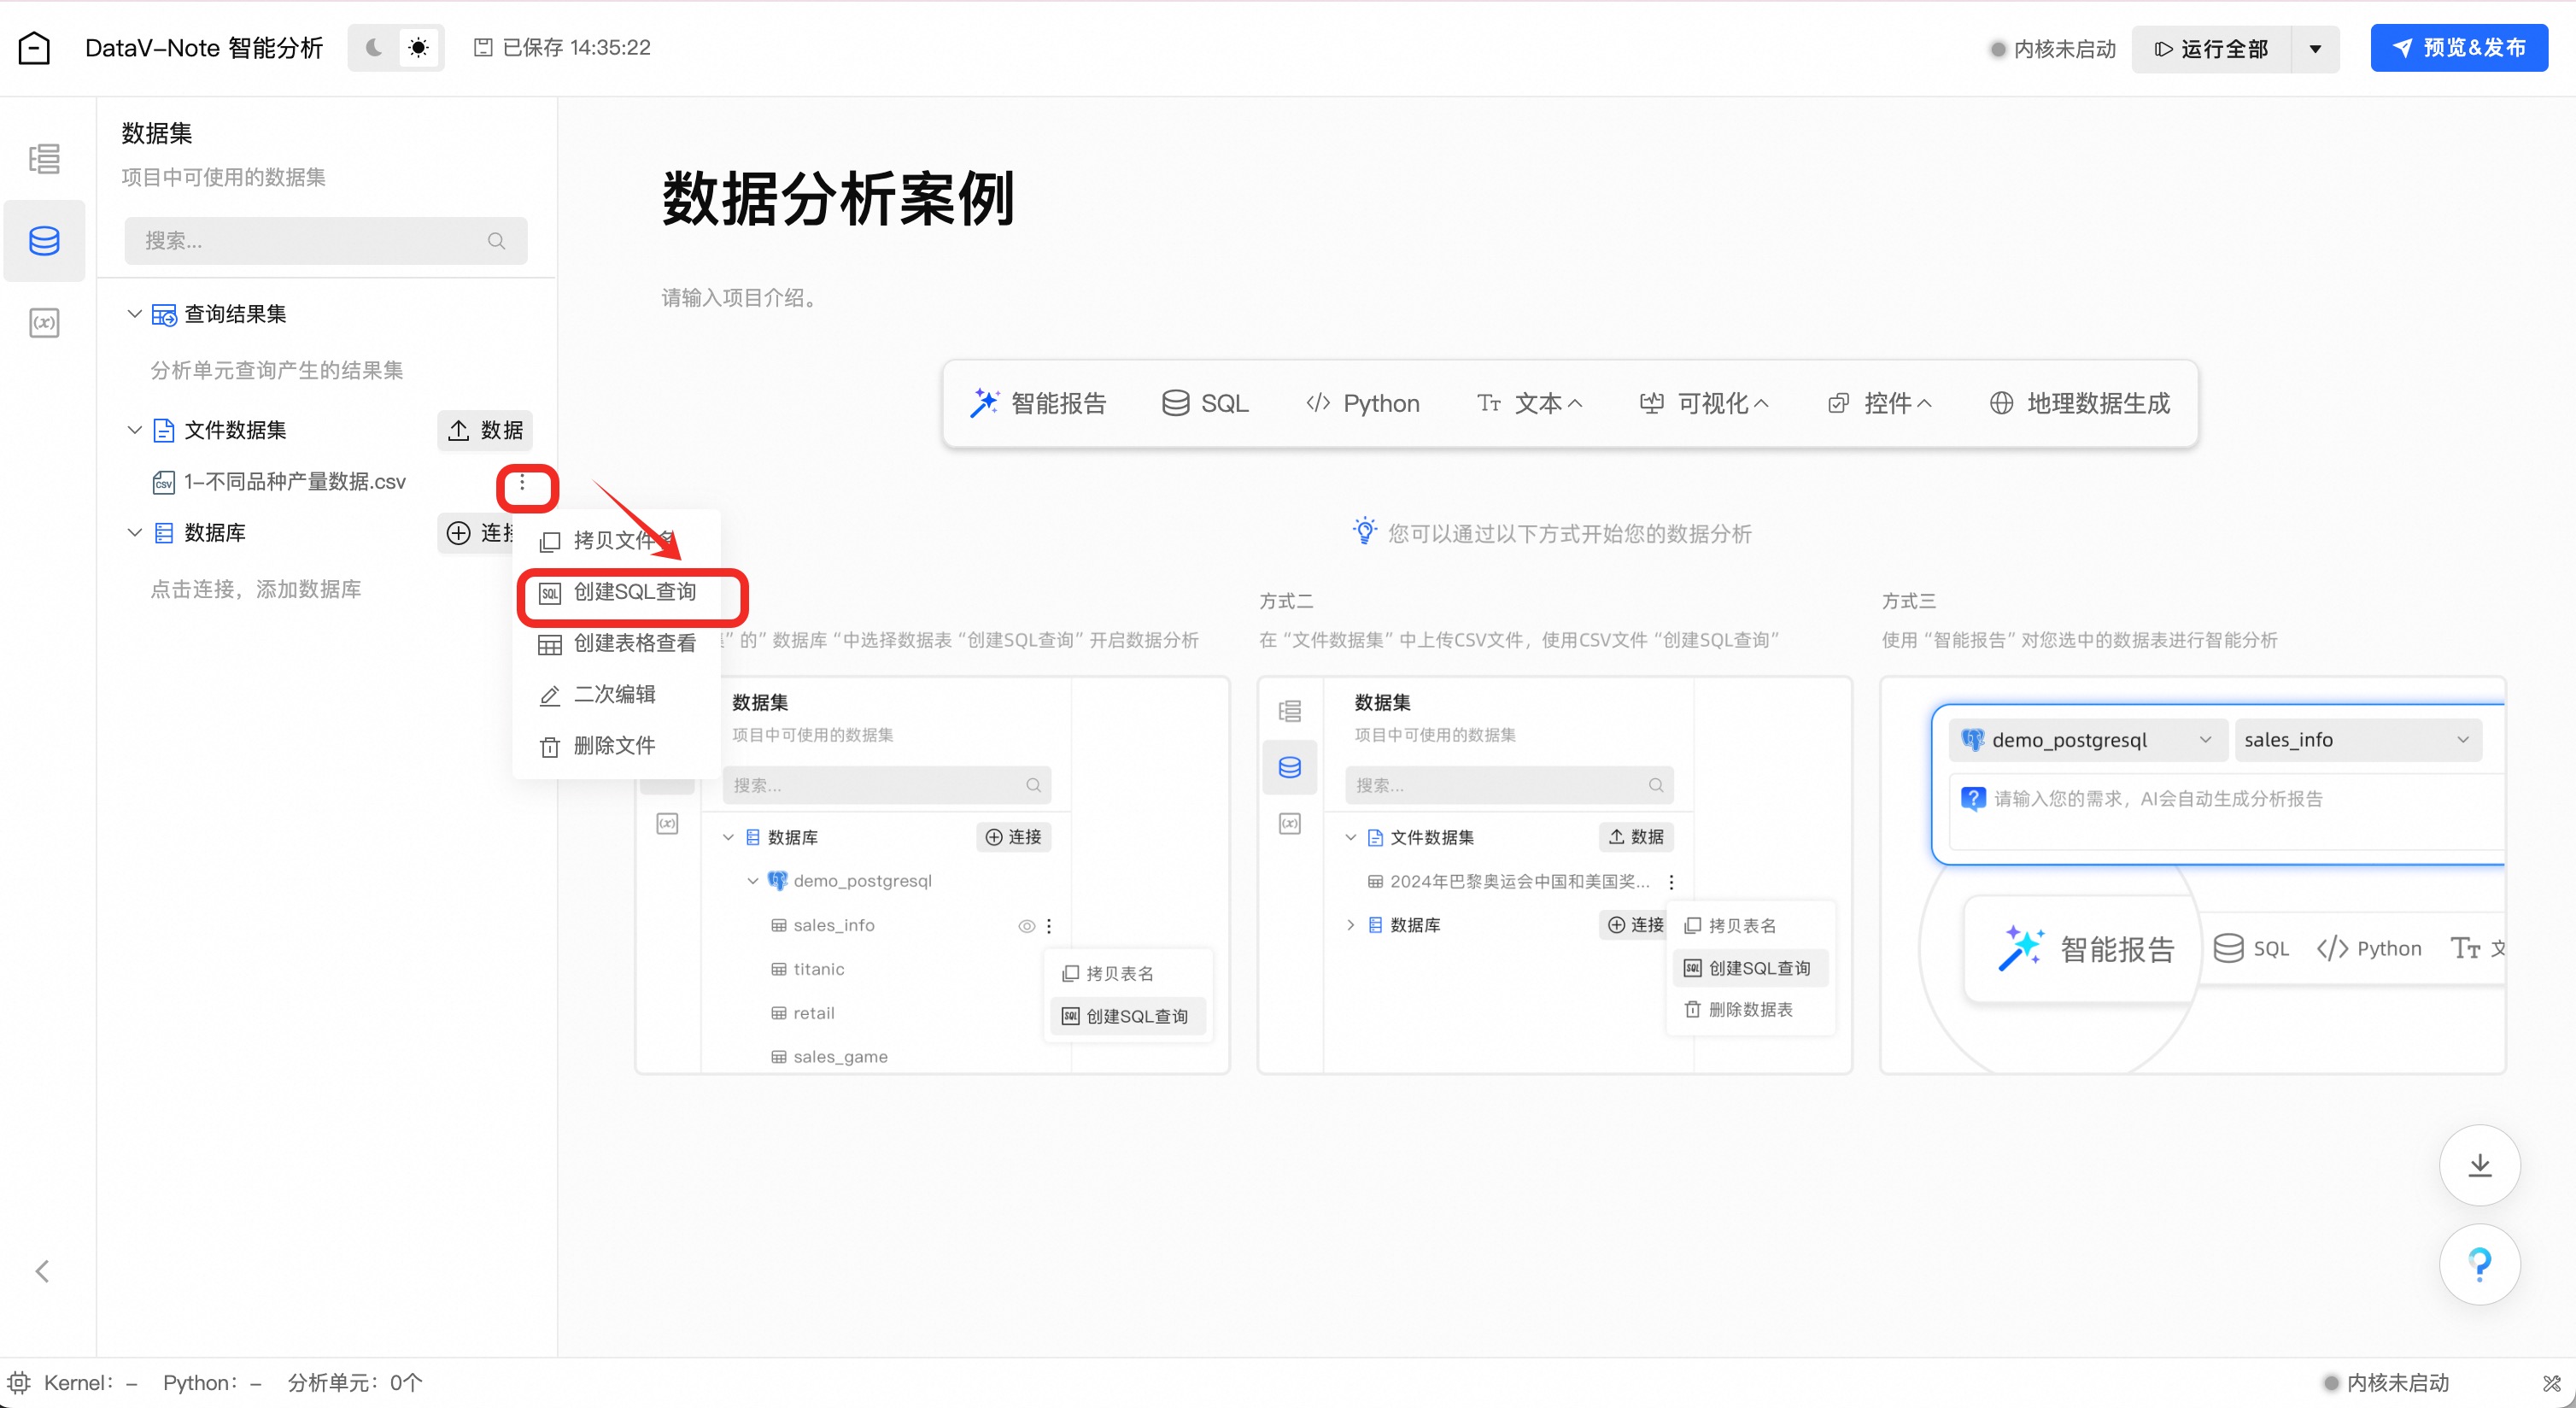Select the dataset database sidebar icon

click(x=44, y=241)
